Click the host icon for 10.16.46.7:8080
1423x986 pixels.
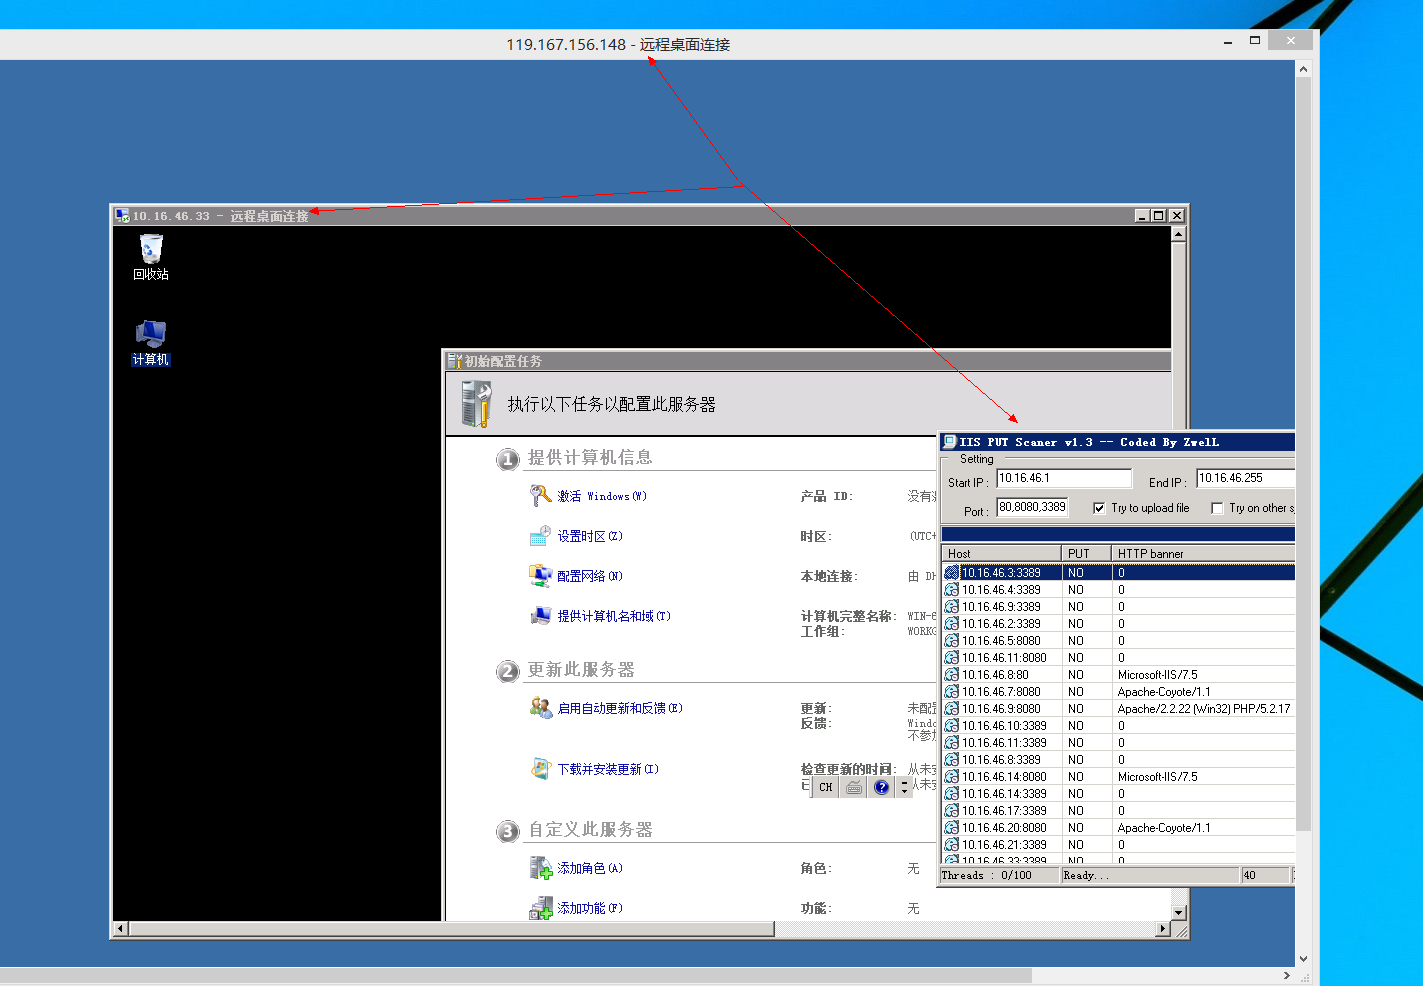coord(952,692)
